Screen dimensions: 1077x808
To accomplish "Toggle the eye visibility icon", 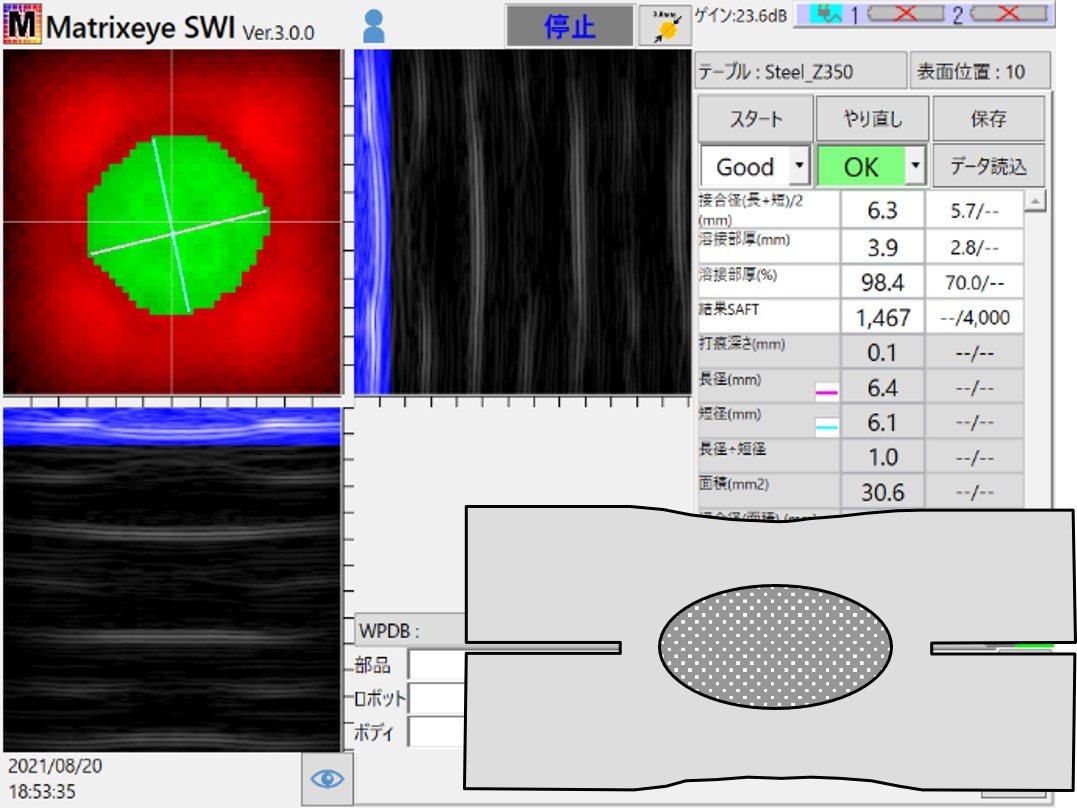I will pyautogui.click(x=328, y=777).
